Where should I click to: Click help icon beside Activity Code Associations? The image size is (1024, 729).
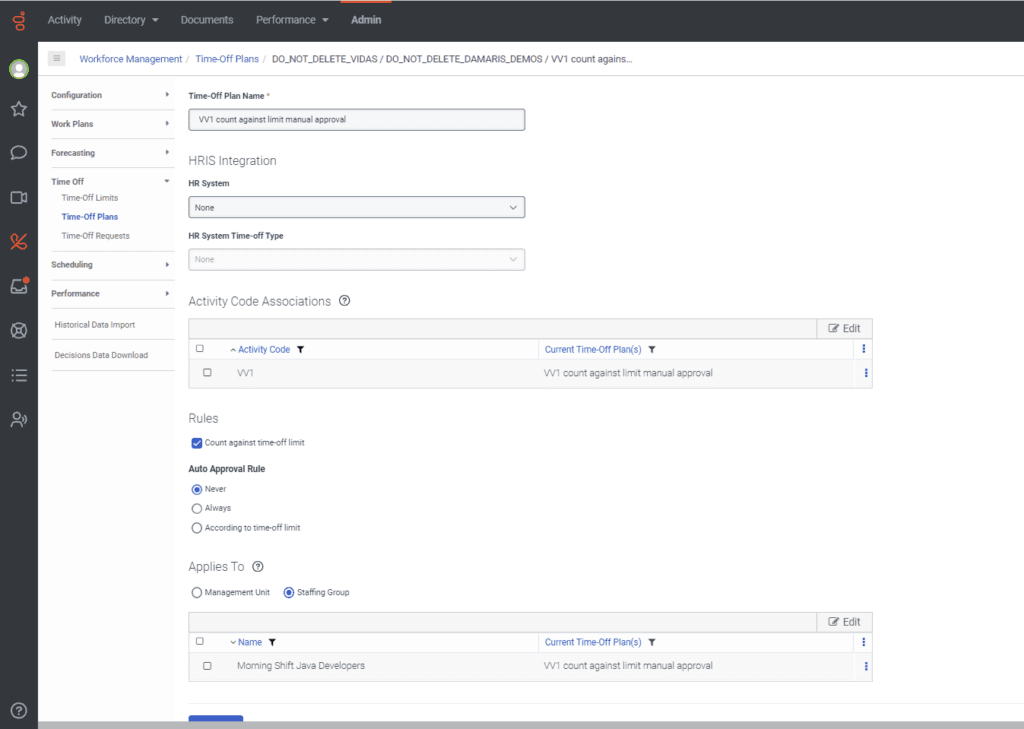[x=344, y=300]
